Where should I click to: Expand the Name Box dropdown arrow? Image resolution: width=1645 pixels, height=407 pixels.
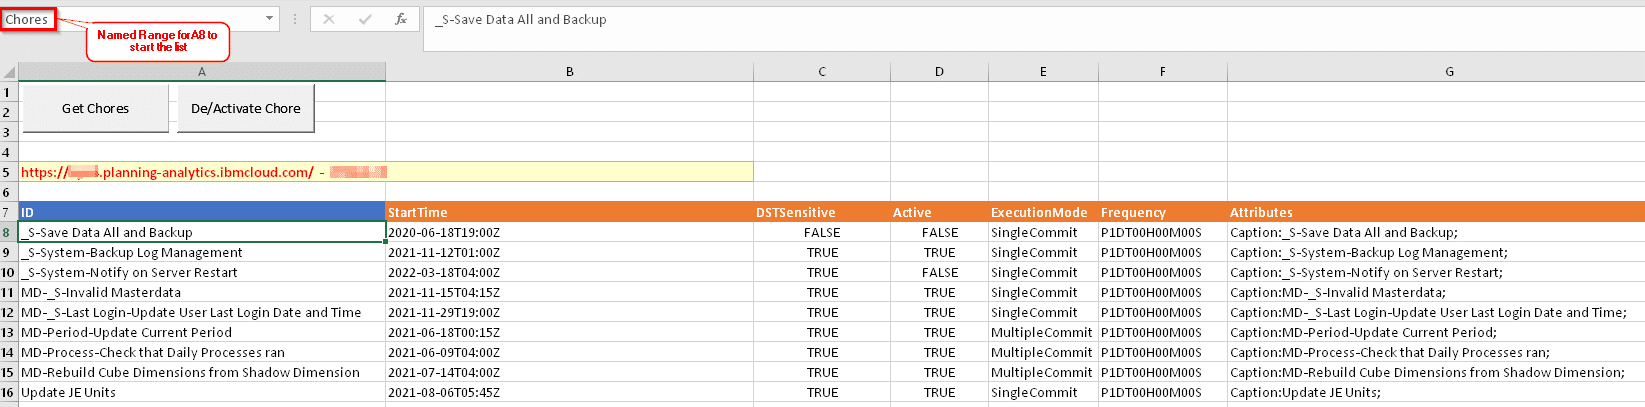pyautogui.click(x=269, y=19)
